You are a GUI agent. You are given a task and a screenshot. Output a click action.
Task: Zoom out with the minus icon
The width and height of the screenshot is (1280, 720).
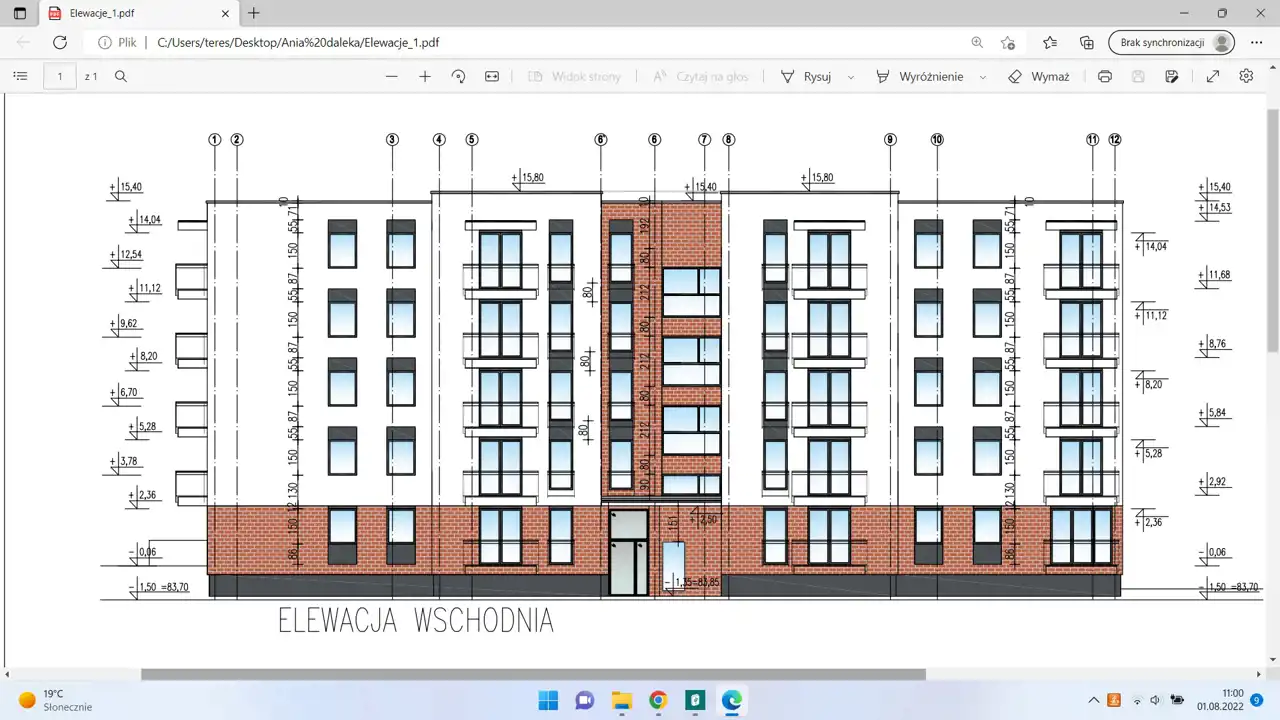(x=392, y=76)
